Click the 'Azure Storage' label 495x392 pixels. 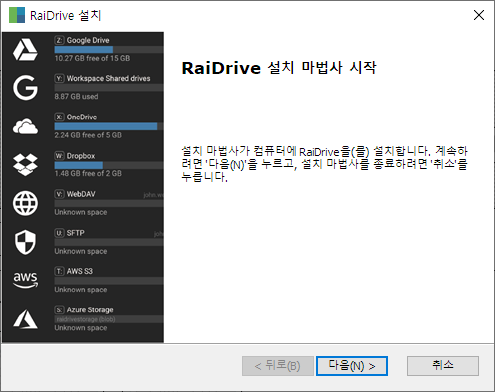click(90, 310)
